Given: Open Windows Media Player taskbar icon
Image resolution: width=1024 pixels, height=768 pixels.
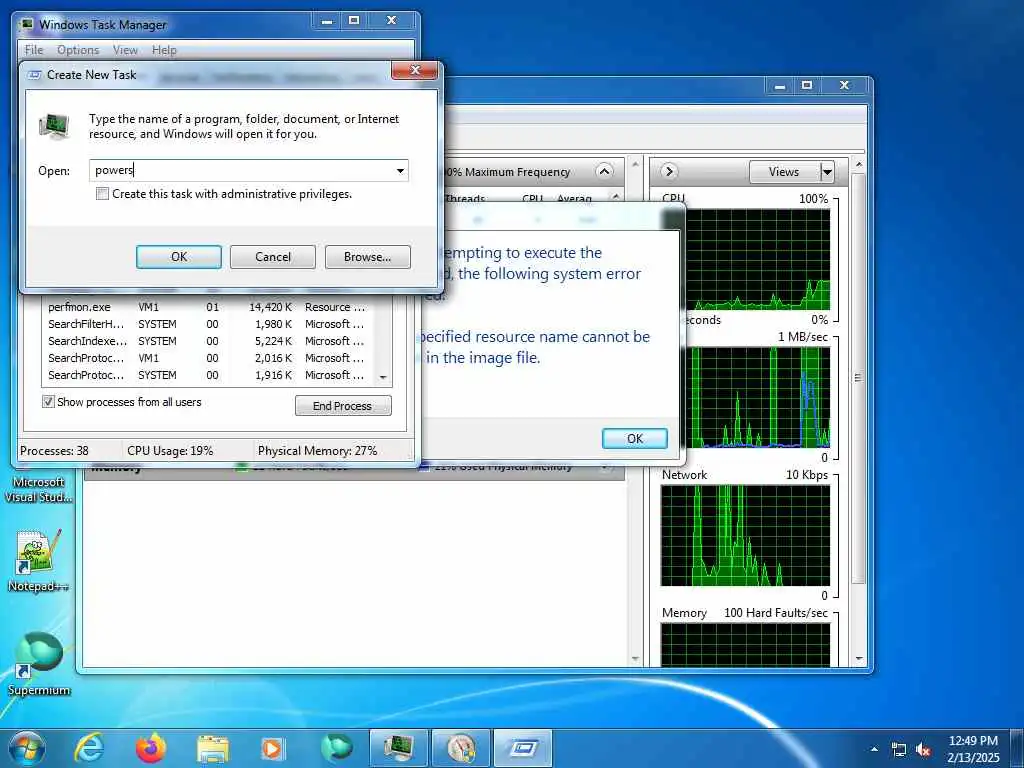Looking at the screenshot, I should [x=273, y=748].
